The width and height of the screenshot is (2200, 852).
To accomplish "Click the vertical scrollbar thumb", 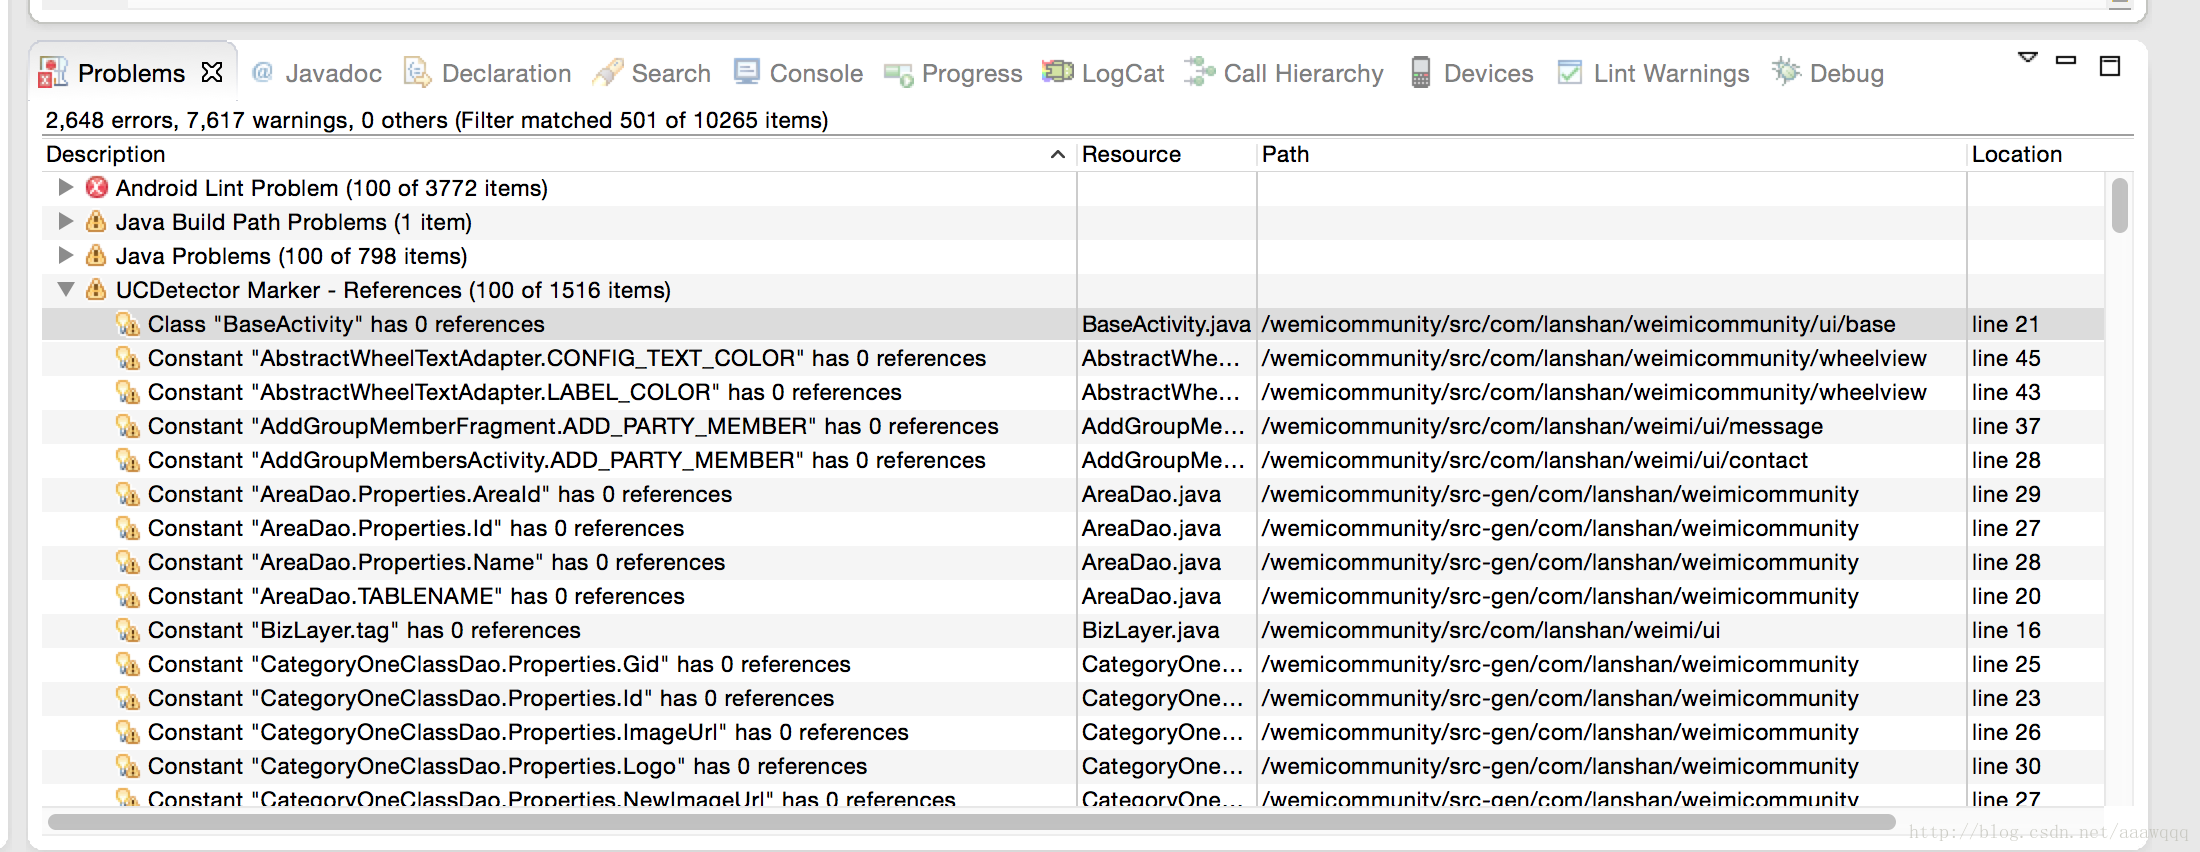I will 2119,205.
